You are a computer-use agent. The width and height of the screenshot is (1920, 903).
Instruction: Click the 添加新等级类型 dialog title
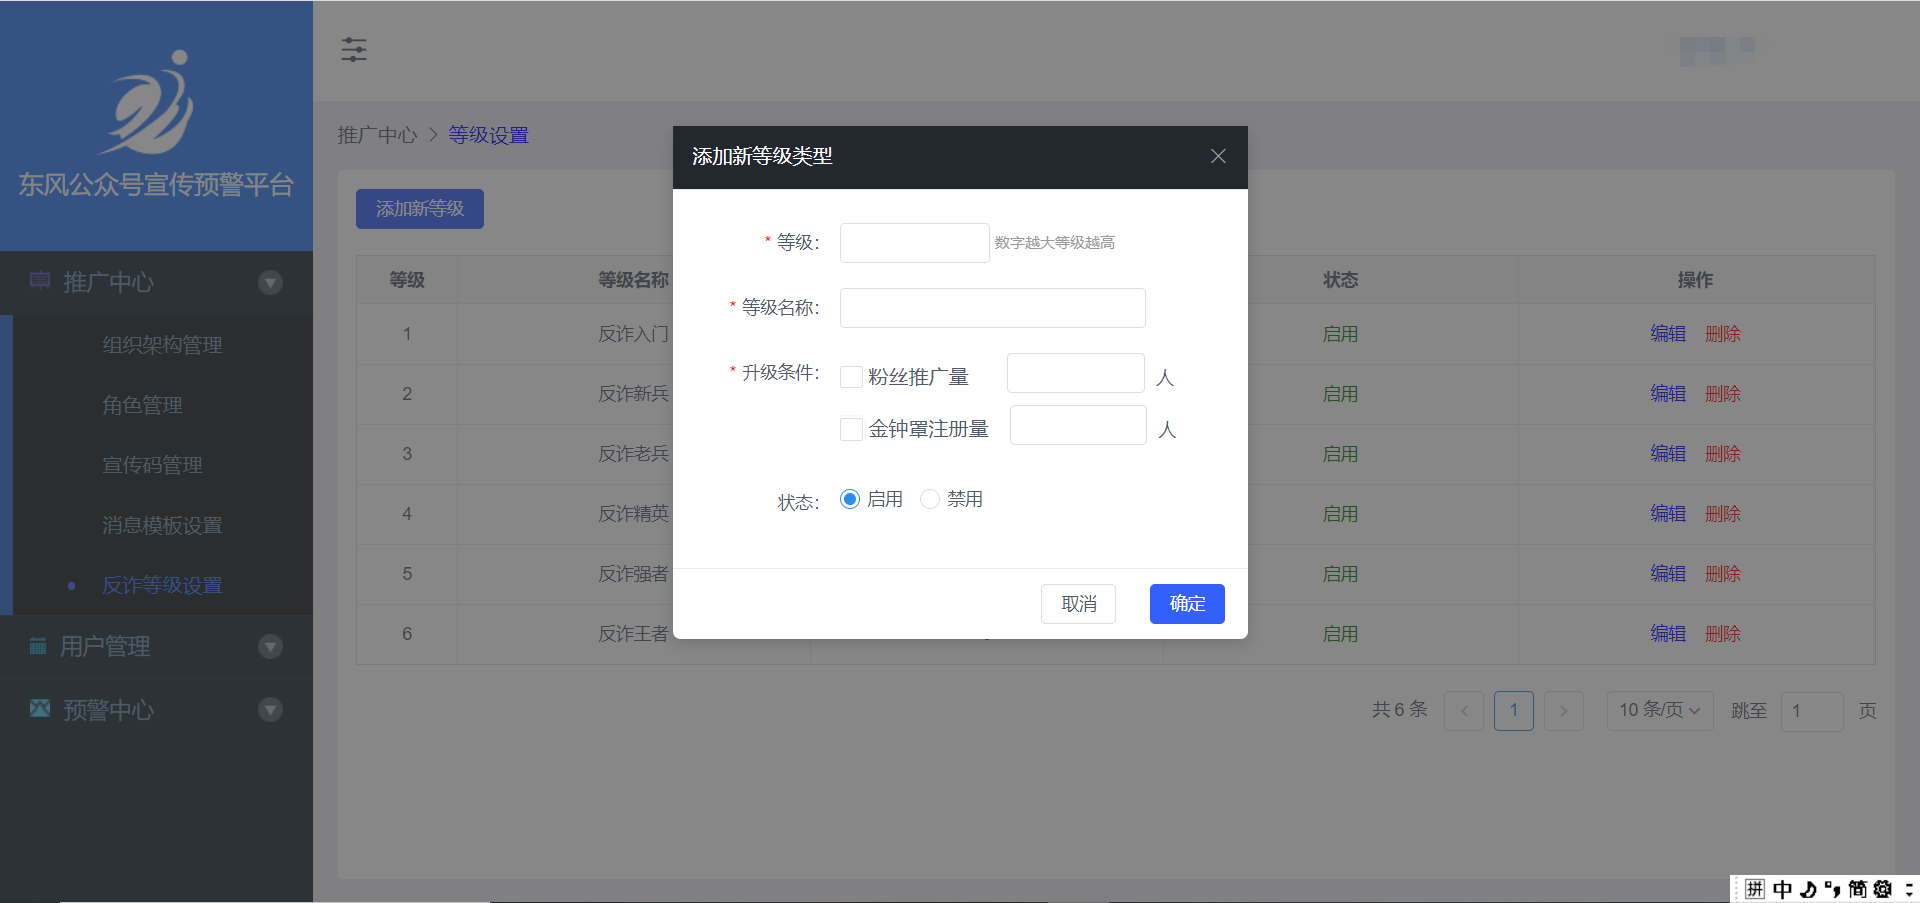point(762,156)
